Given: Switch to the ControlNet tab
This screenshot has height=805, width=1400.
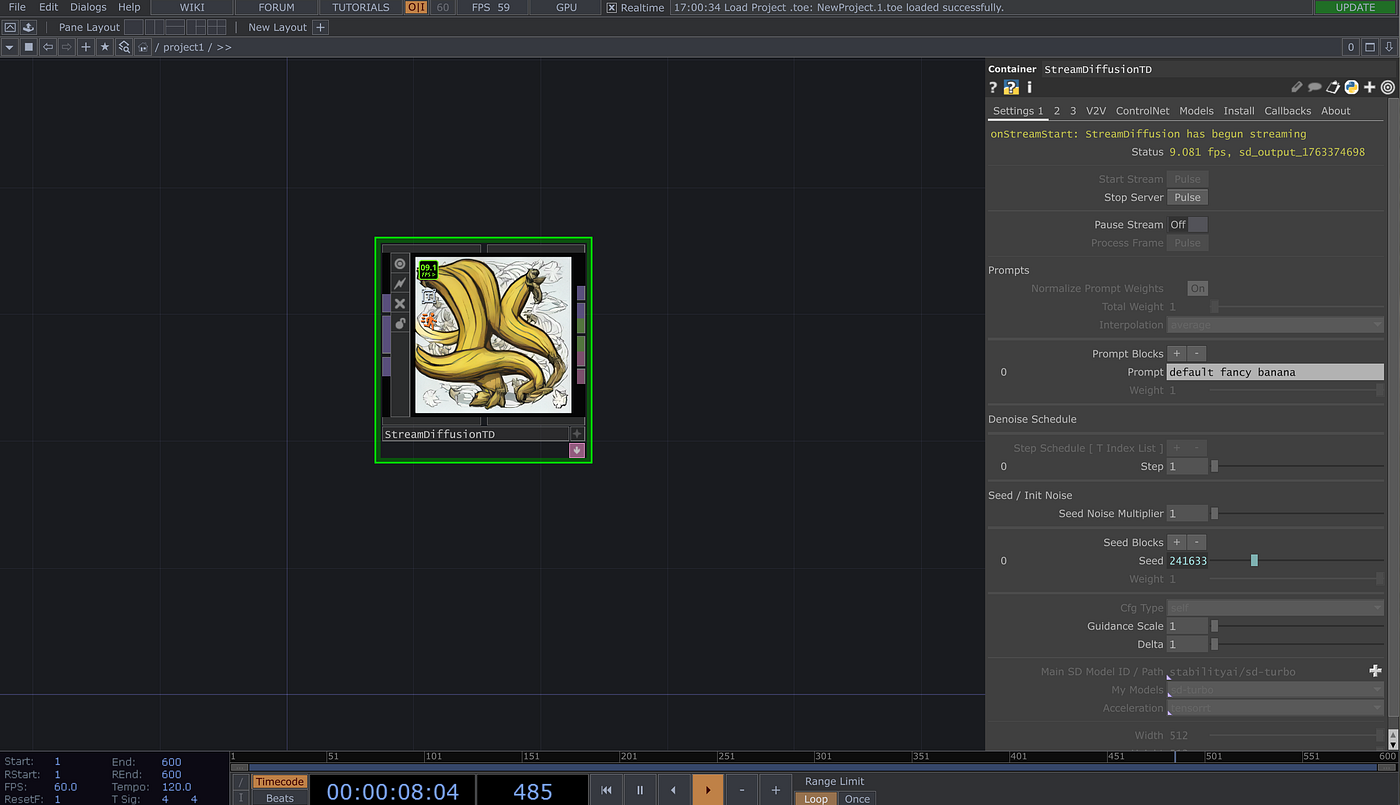Looking at the screenshot, I should 1142,111.
